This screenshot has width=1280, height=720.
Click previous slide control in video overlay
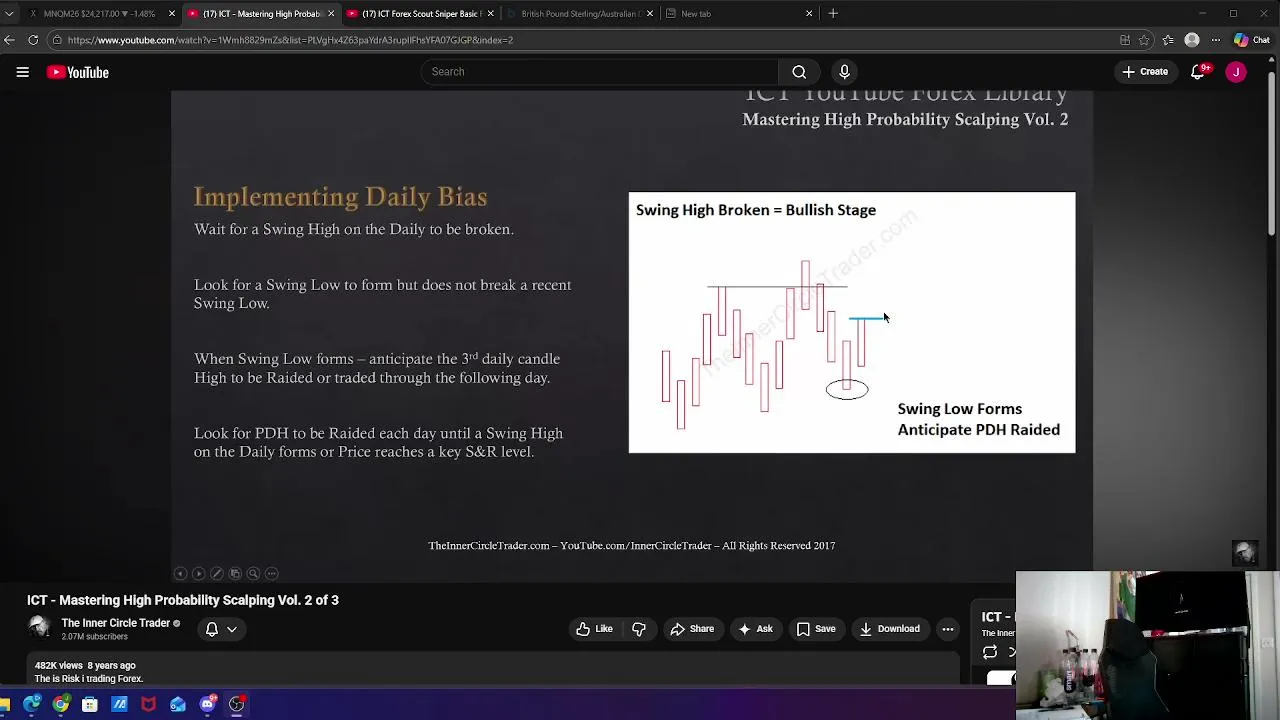[180, 574]
